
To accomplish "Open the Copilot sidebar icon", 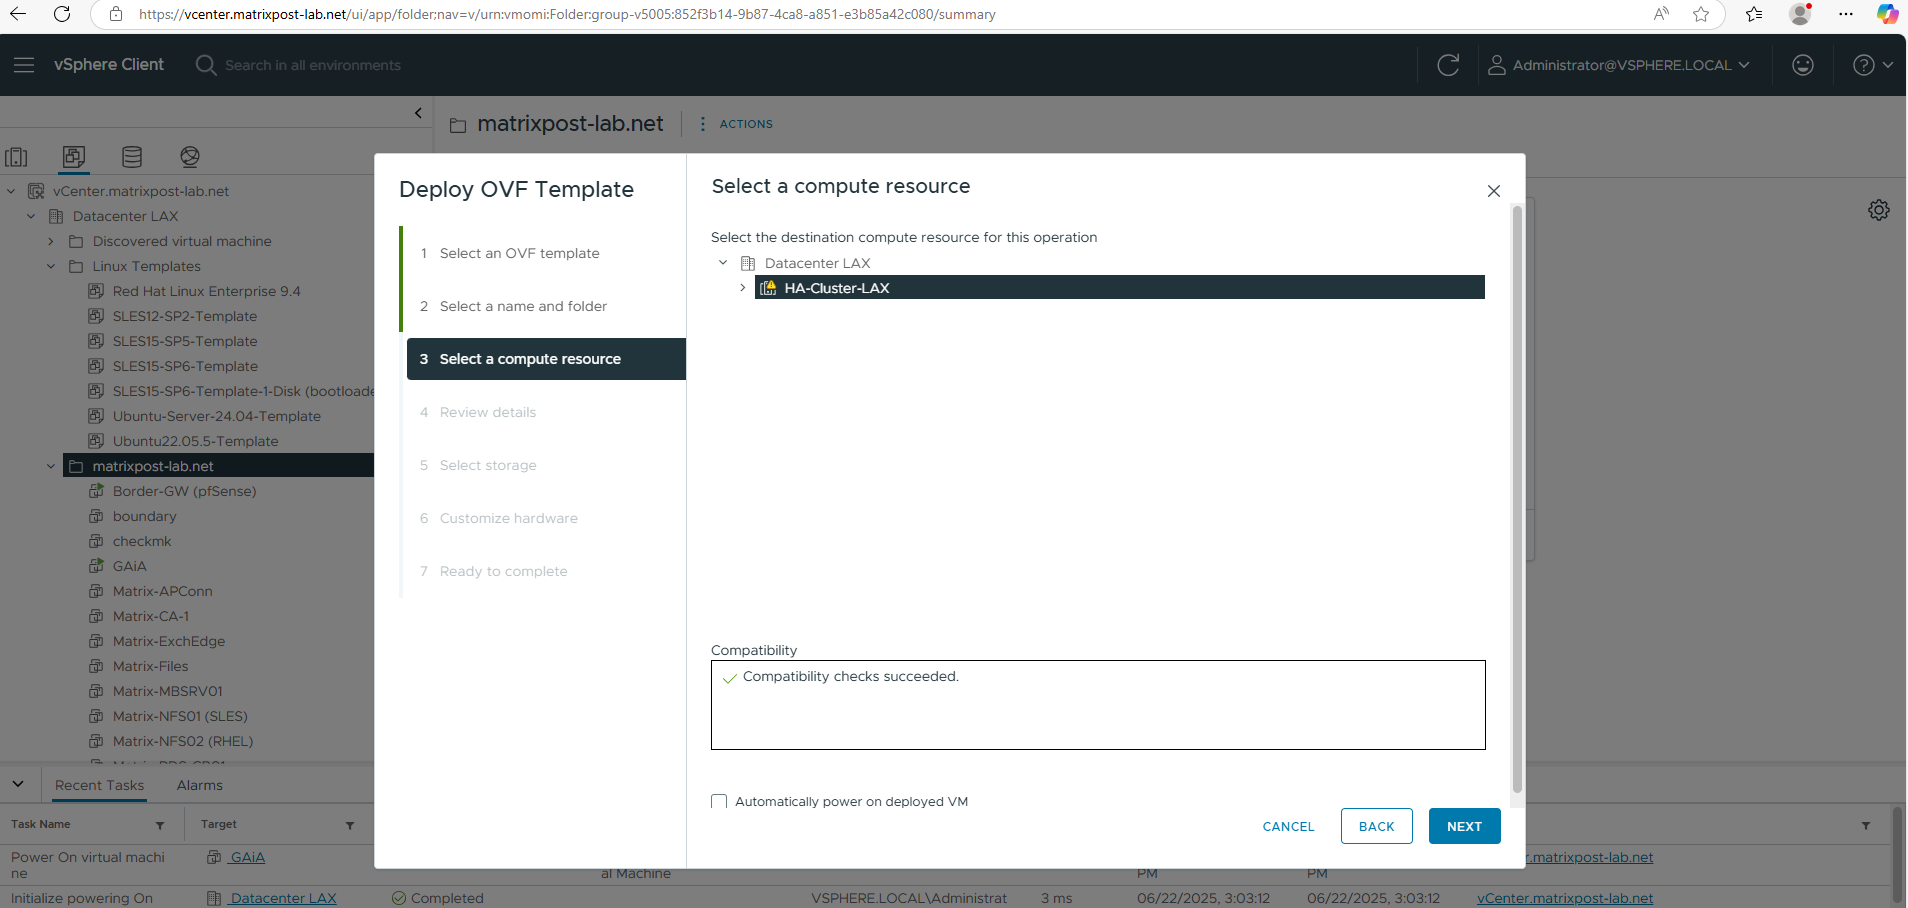I will tap(1887, 14).
